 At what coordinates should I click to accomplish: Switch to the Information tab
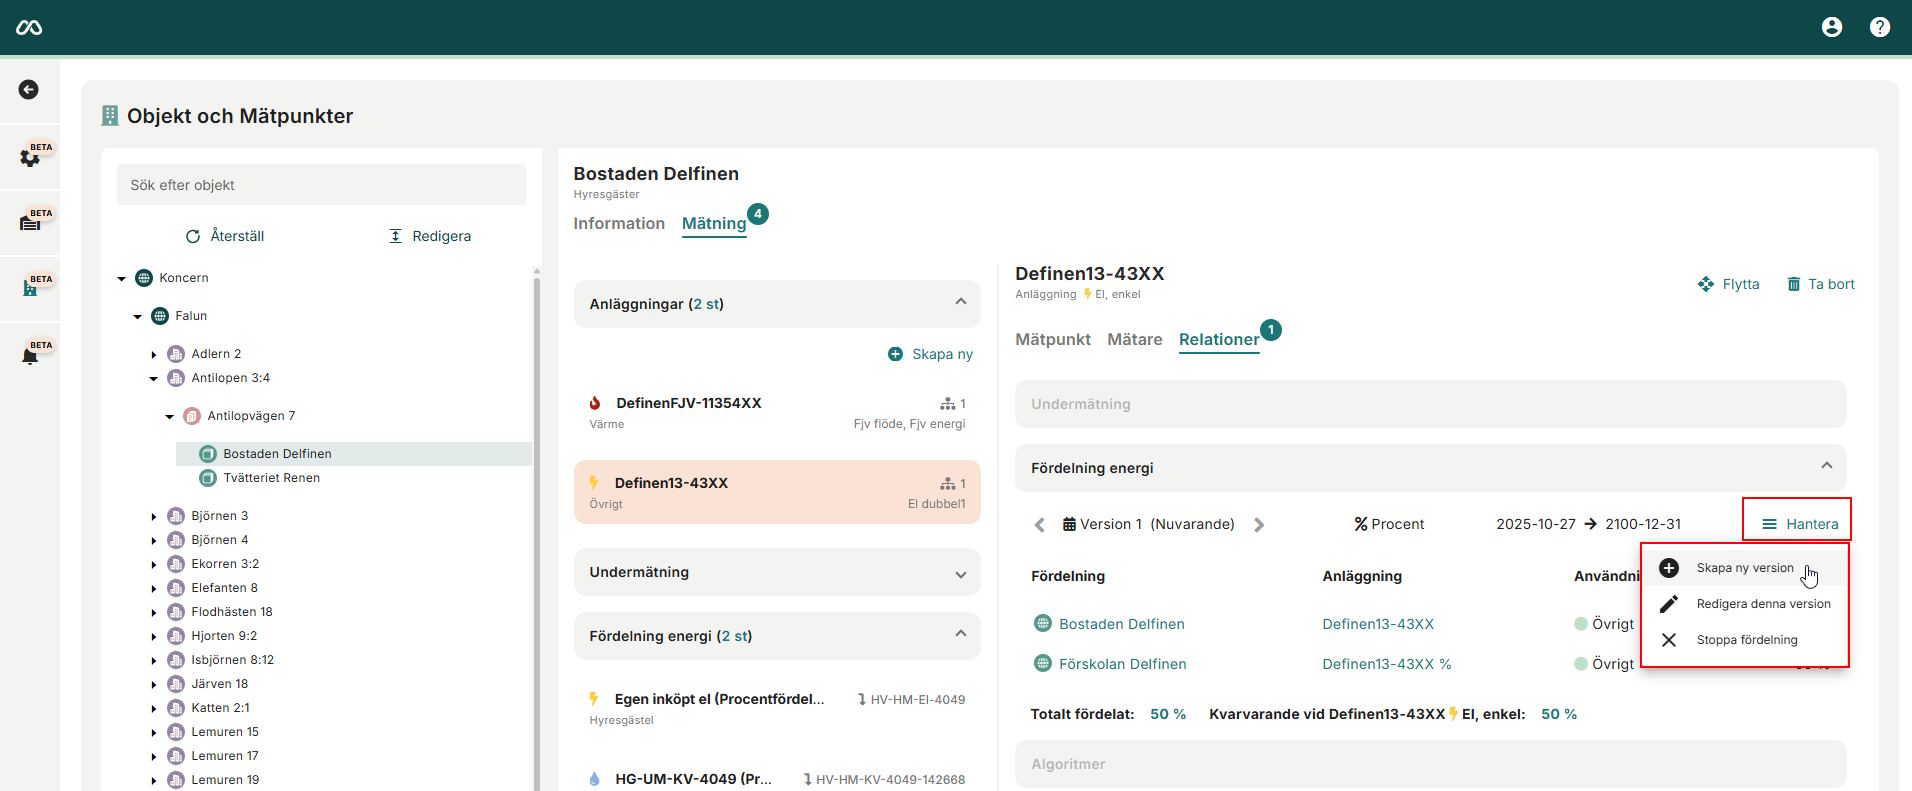(x=618, y=224)
